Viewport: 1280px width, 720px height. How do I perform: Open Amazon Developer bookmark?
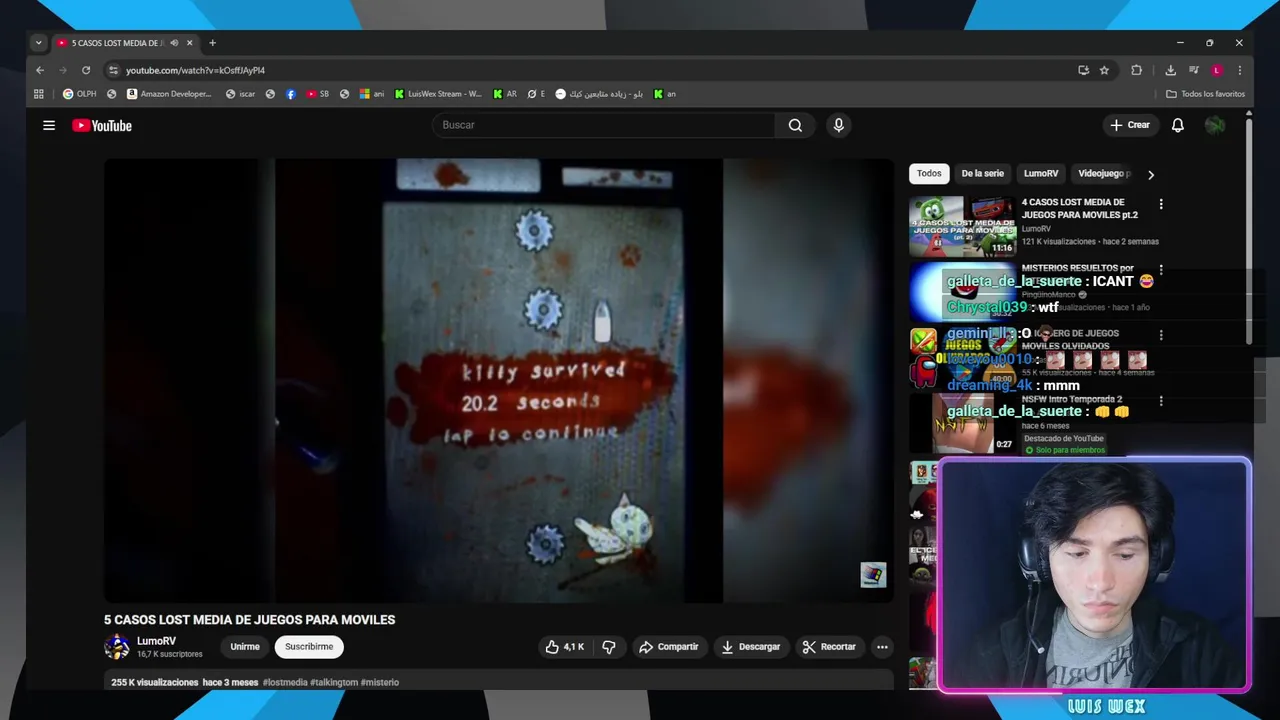[169, 94]
